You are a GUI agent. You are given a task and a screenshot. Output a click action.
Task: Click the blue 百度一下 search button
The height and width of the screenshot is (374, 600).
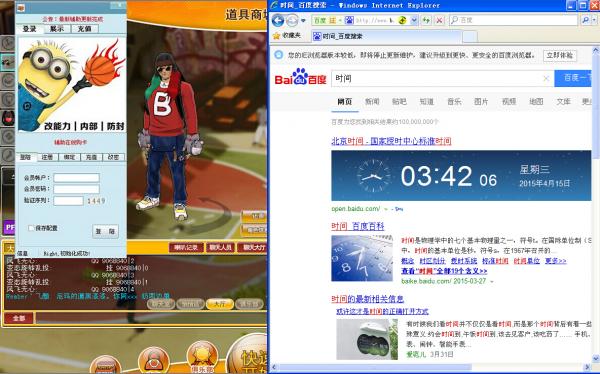573,78
